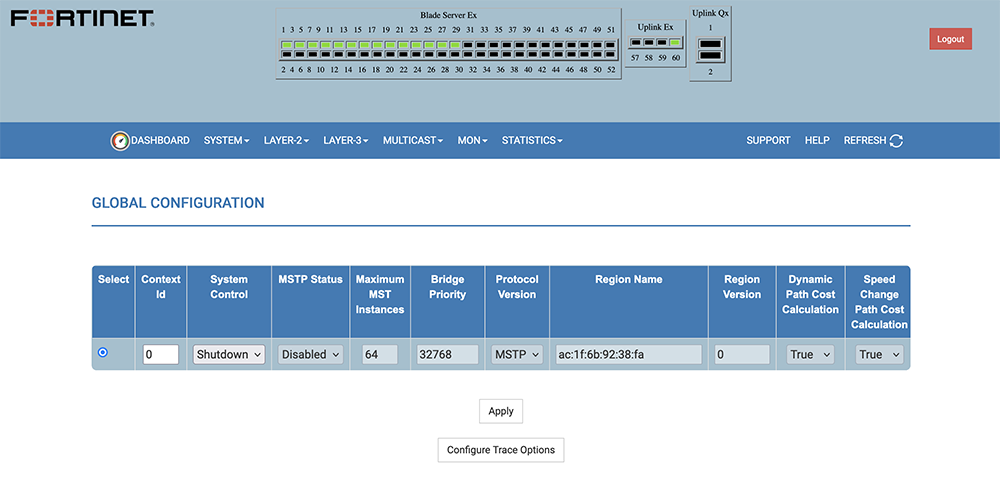
Task: Expand Dynamic Path Cost Calculation dropdown
Action: [810, 354]
